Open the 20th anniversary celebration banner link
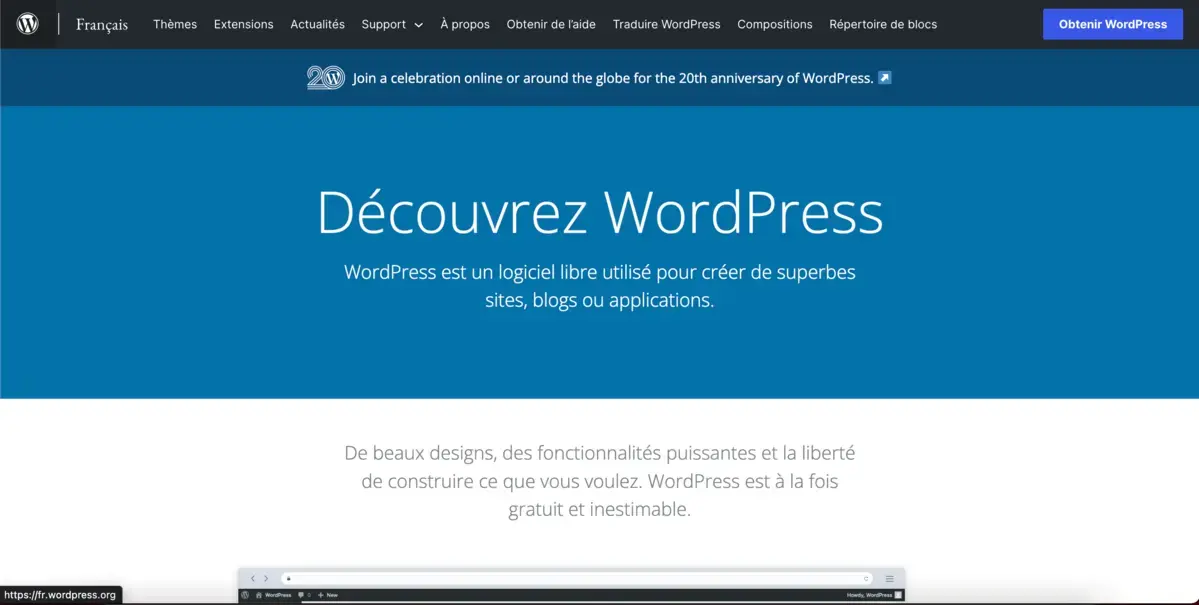 click(x=612, y=78)
